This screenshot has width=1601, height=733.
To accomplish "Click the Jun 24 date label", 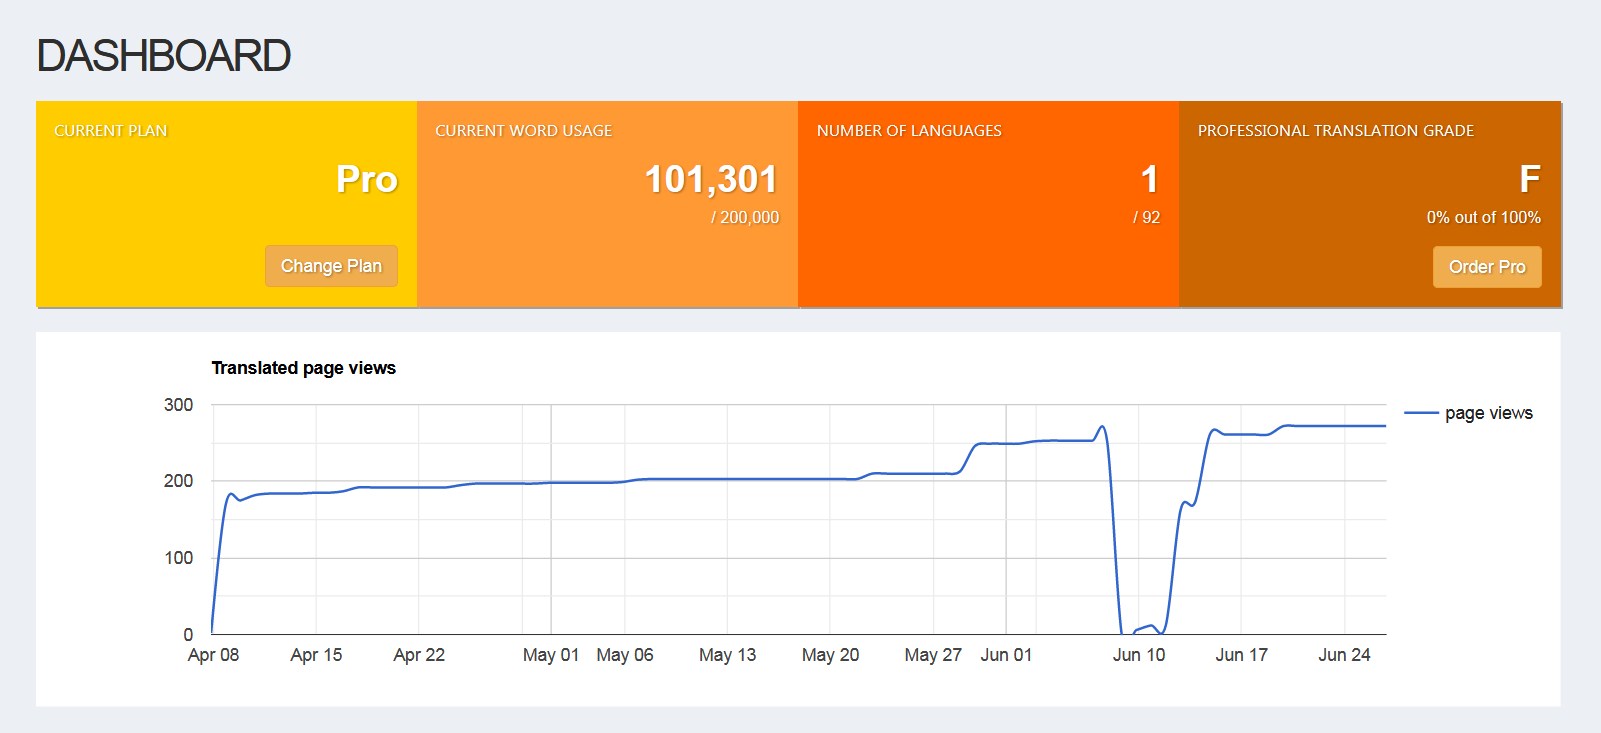I will [1344, 655].
